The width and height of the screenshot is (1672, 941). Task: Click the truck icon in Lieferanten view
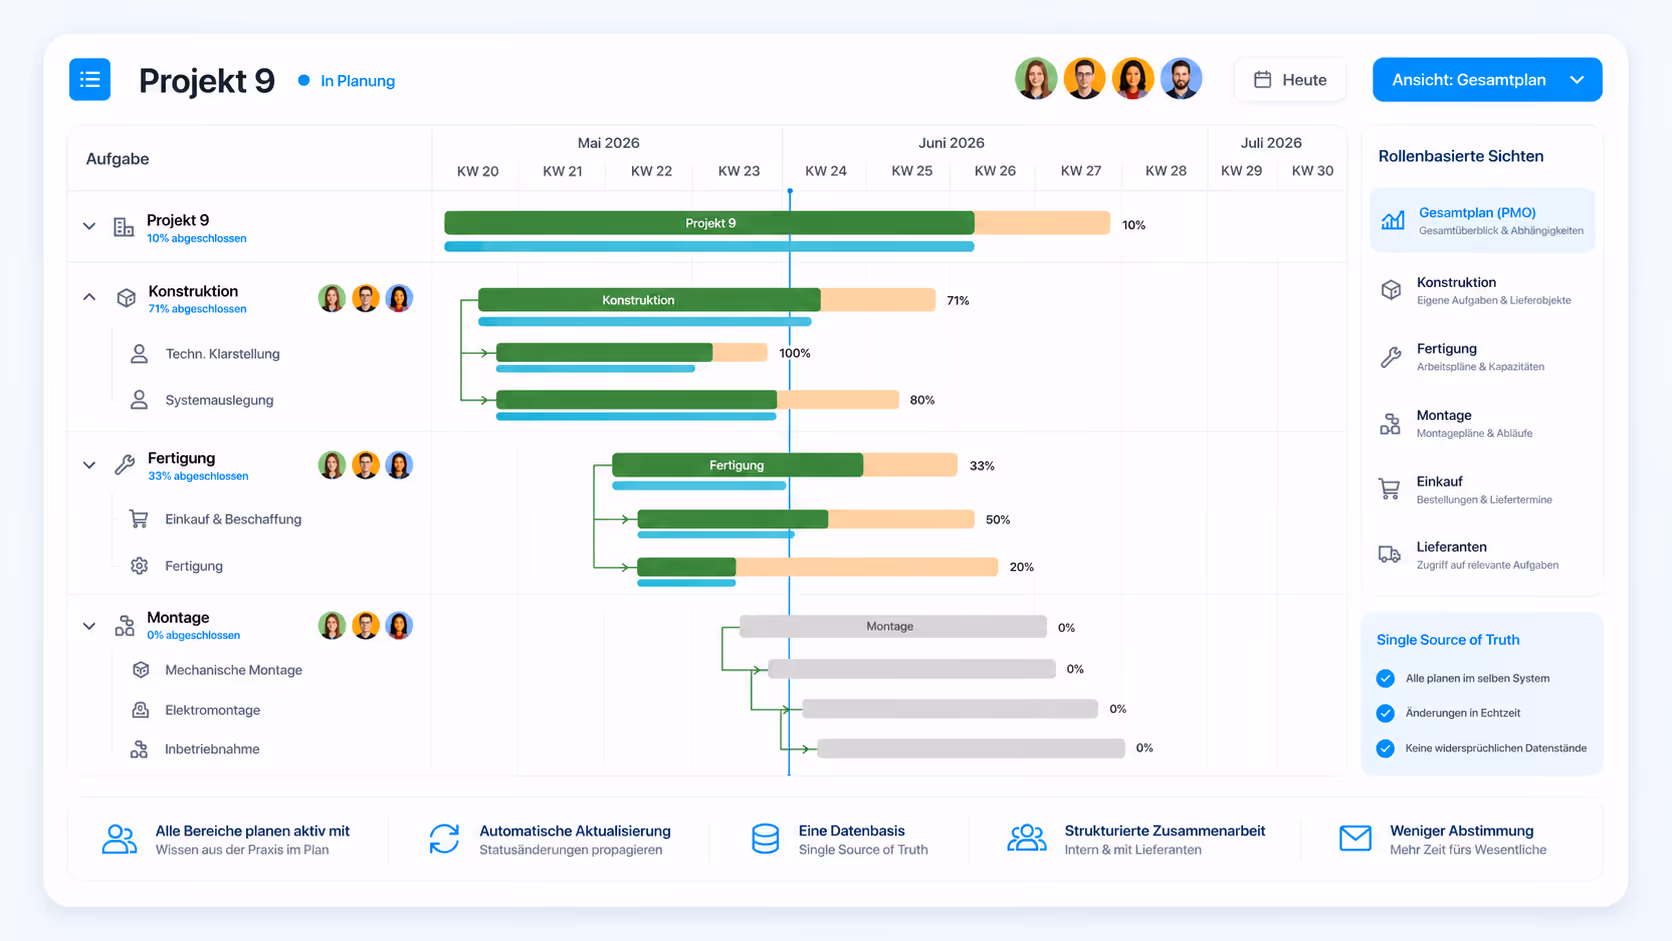(1390, 554)
